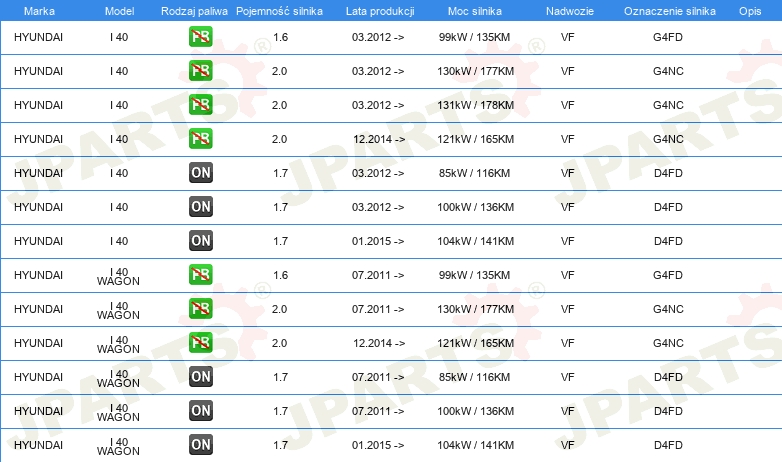The image size is (782, 462).
Task: Click the Opis column header
Action: (750, 11)
